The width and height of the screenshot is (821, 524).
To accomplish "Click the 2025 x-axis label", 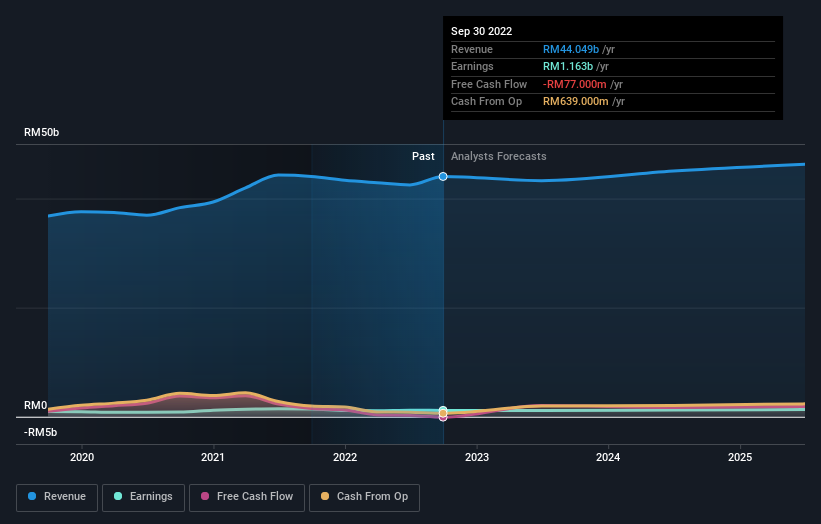I will click(x=740, y=457).
